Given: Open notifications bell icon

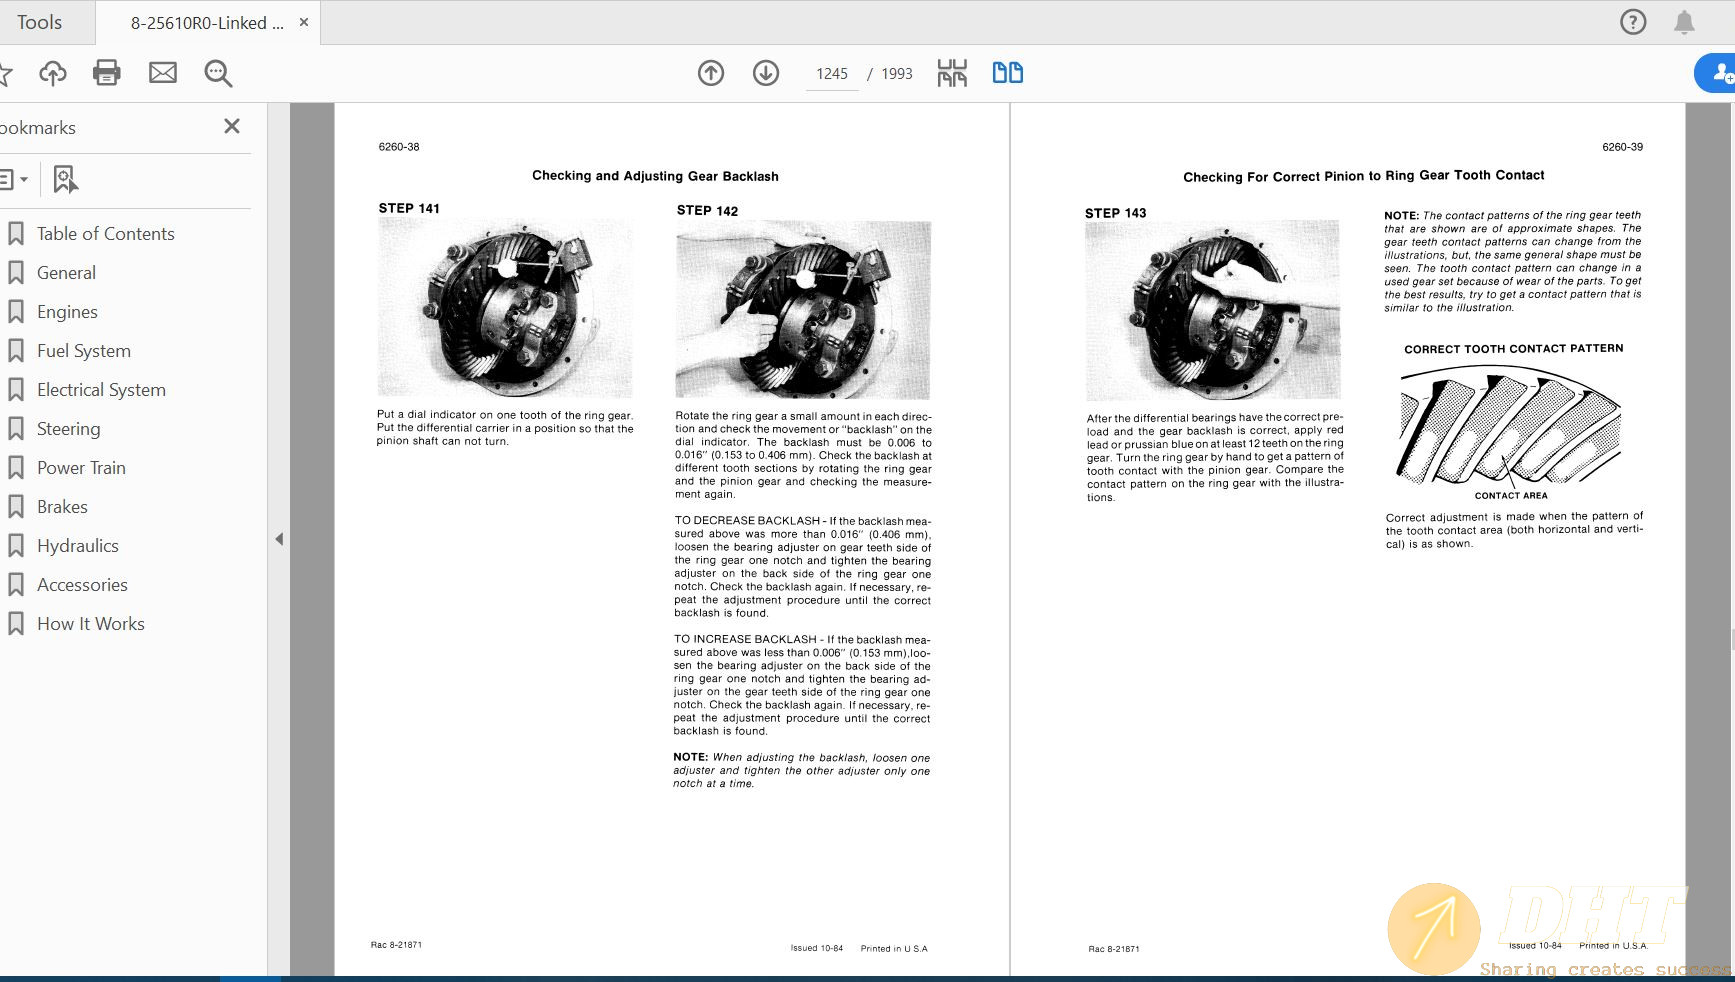Looking at the screenshot, I should [1685, 22].
